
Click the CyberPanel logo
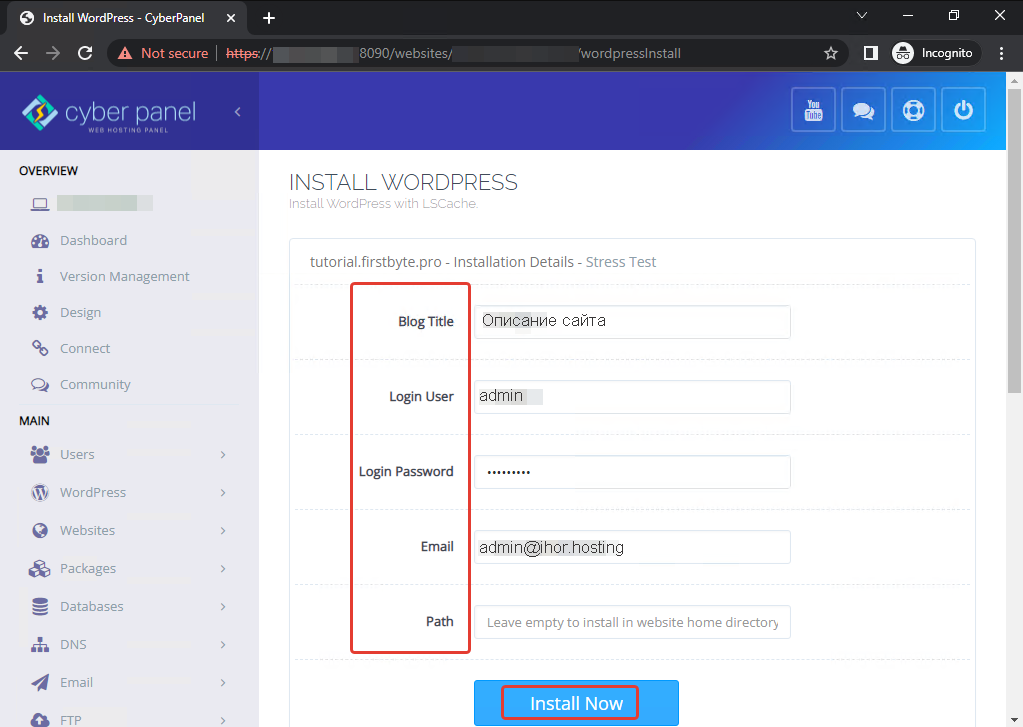108,113
